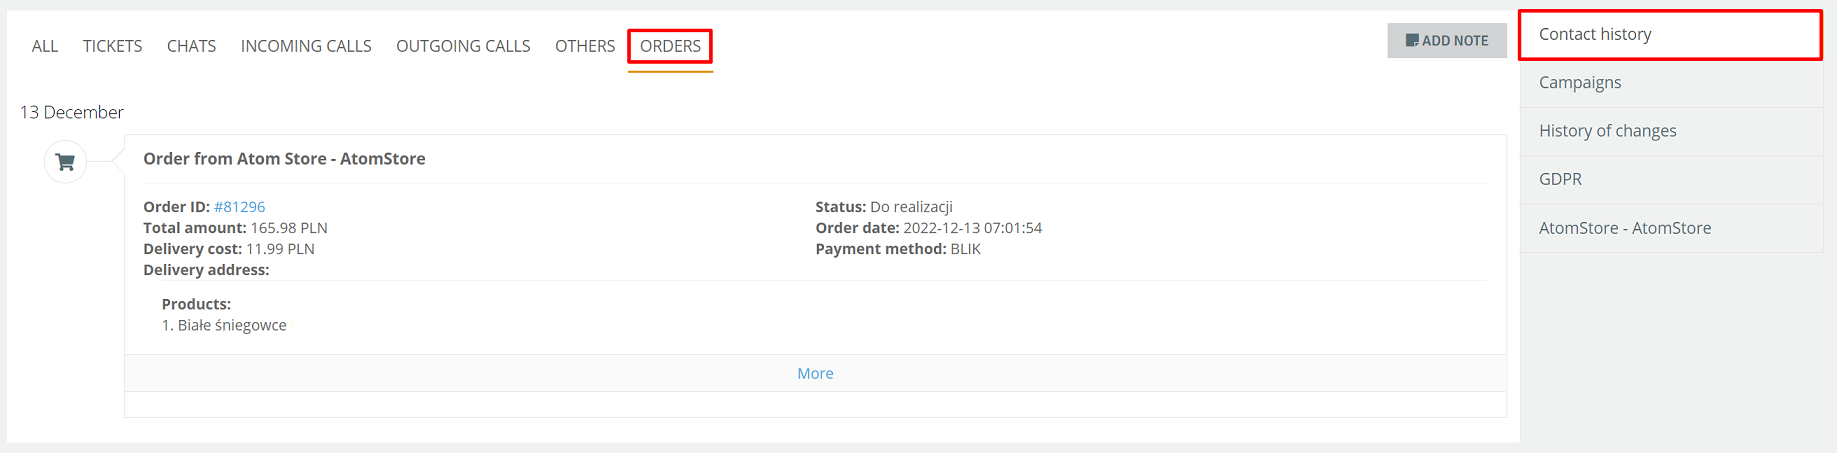Screen dimensions: 1837x453
Task: Open Contact history in sidebar
Action: [x=1670, y=35]
